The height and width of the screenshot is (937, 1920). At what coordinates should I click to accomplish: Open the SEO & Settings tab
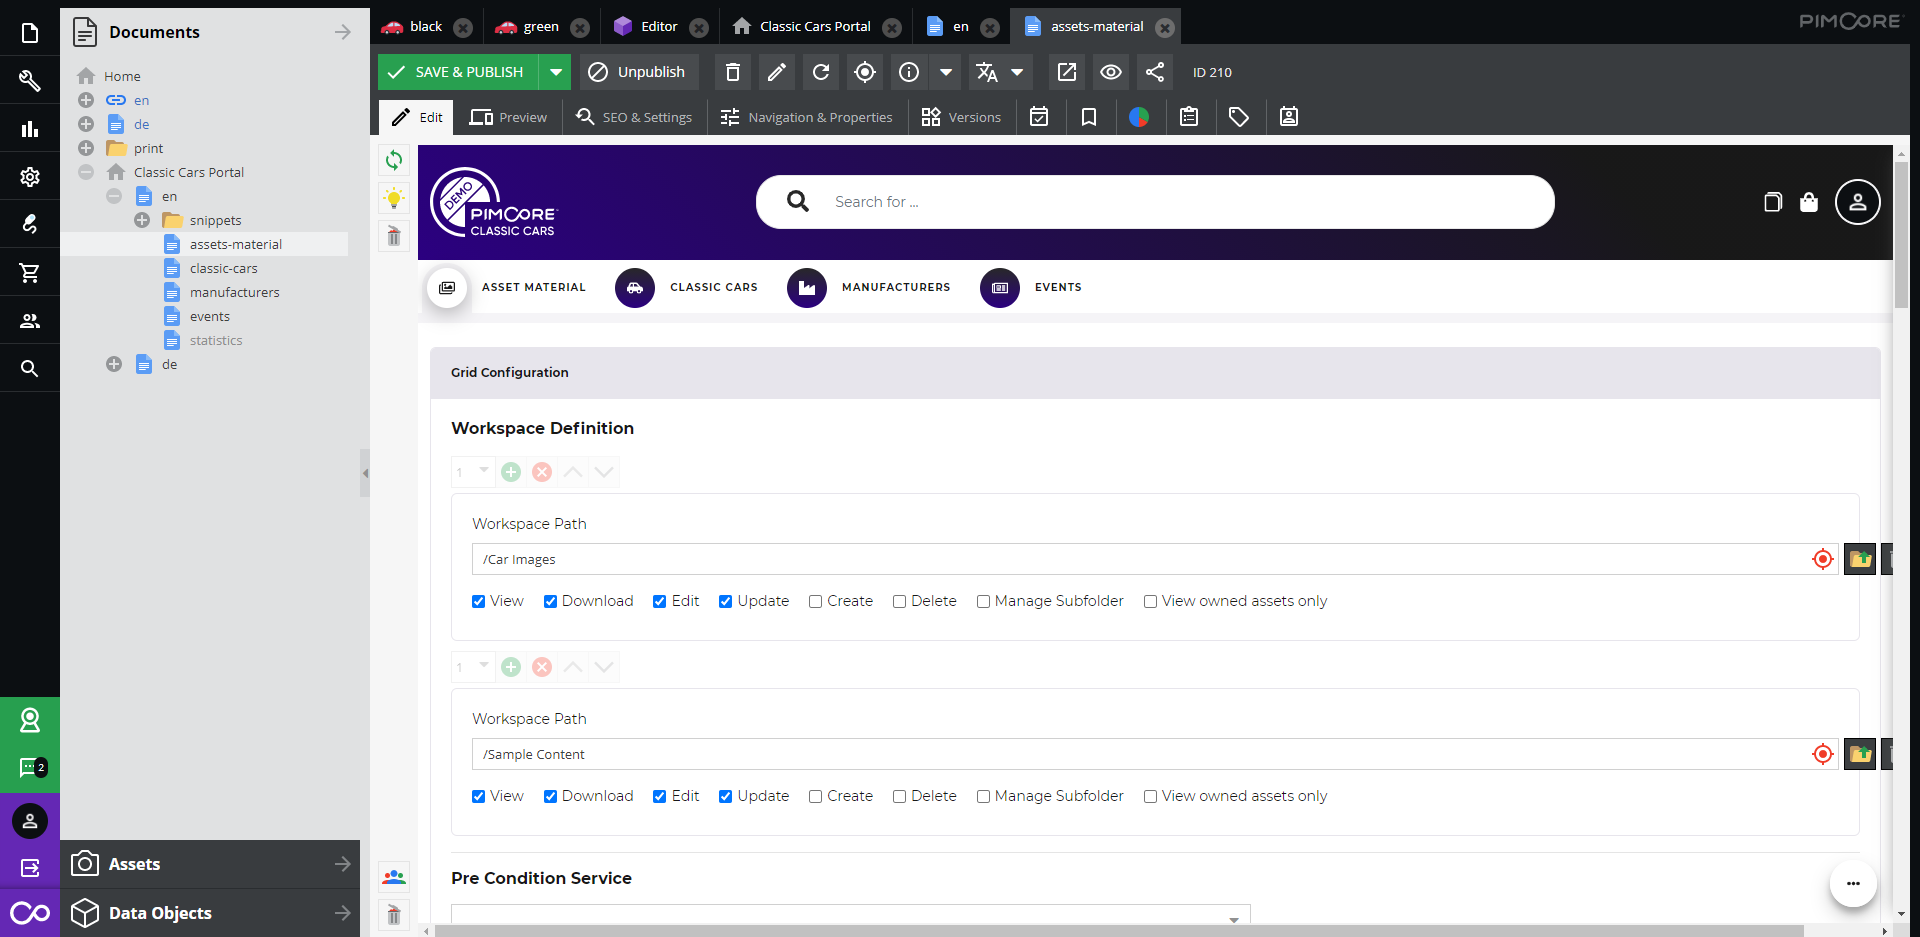[x=634, y=117]
